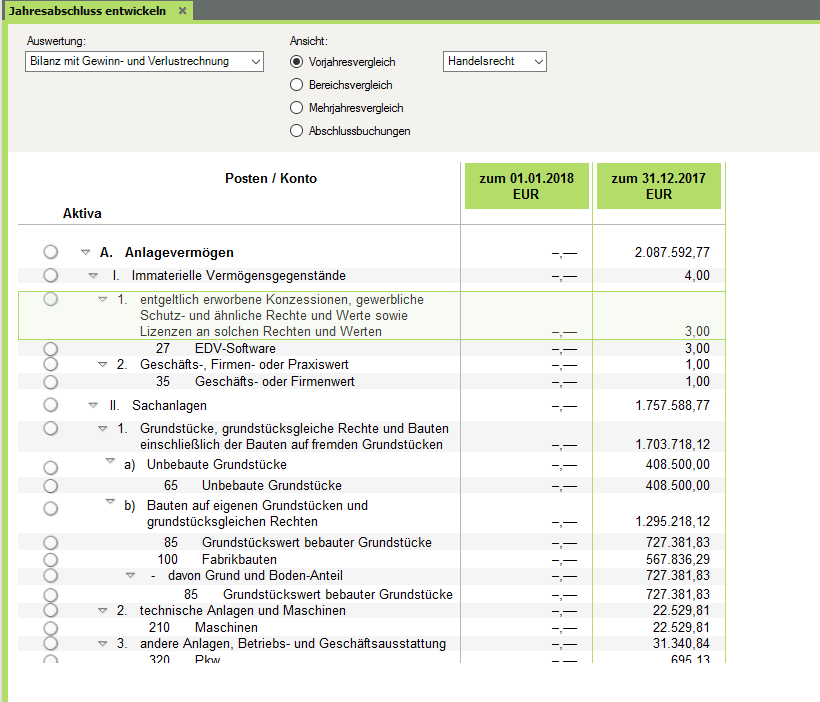820x702 pixels.
Task: Select Abschlussbuchungen view option
Action: click(296, 131)
